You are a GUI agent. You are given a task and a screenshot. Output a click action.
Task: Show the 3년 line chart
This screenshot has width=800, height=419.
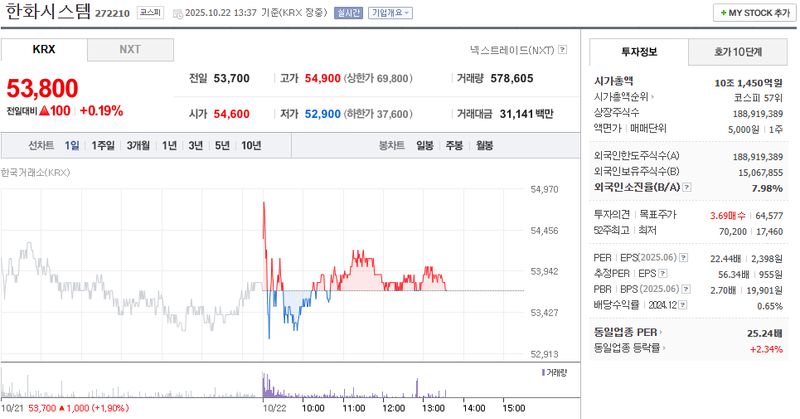pos(195,145)
